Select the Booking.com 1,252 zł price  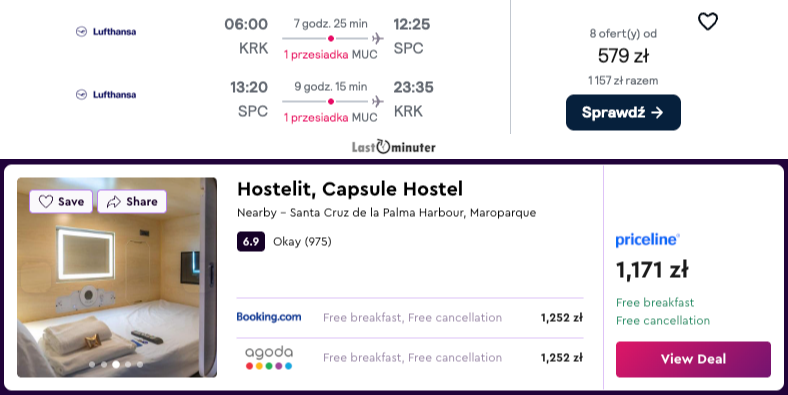tap(561, 318)
